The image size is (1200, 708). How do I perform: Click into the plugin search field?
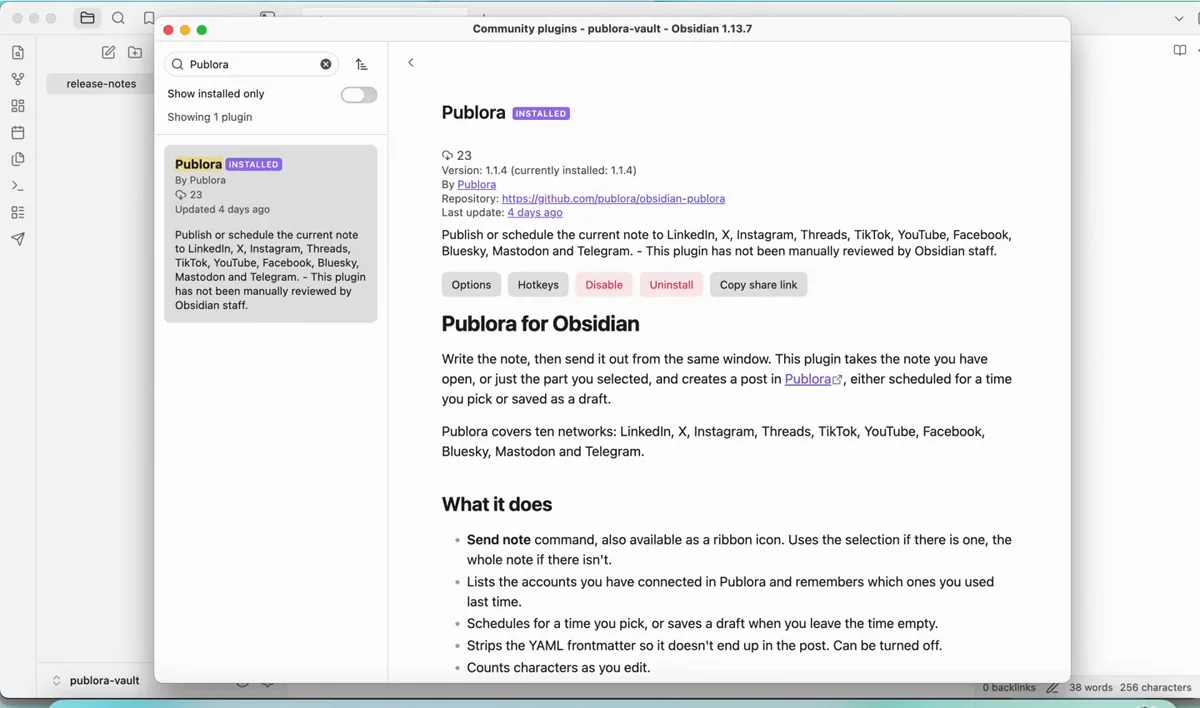pyautogui.click(x=252, y=64)
